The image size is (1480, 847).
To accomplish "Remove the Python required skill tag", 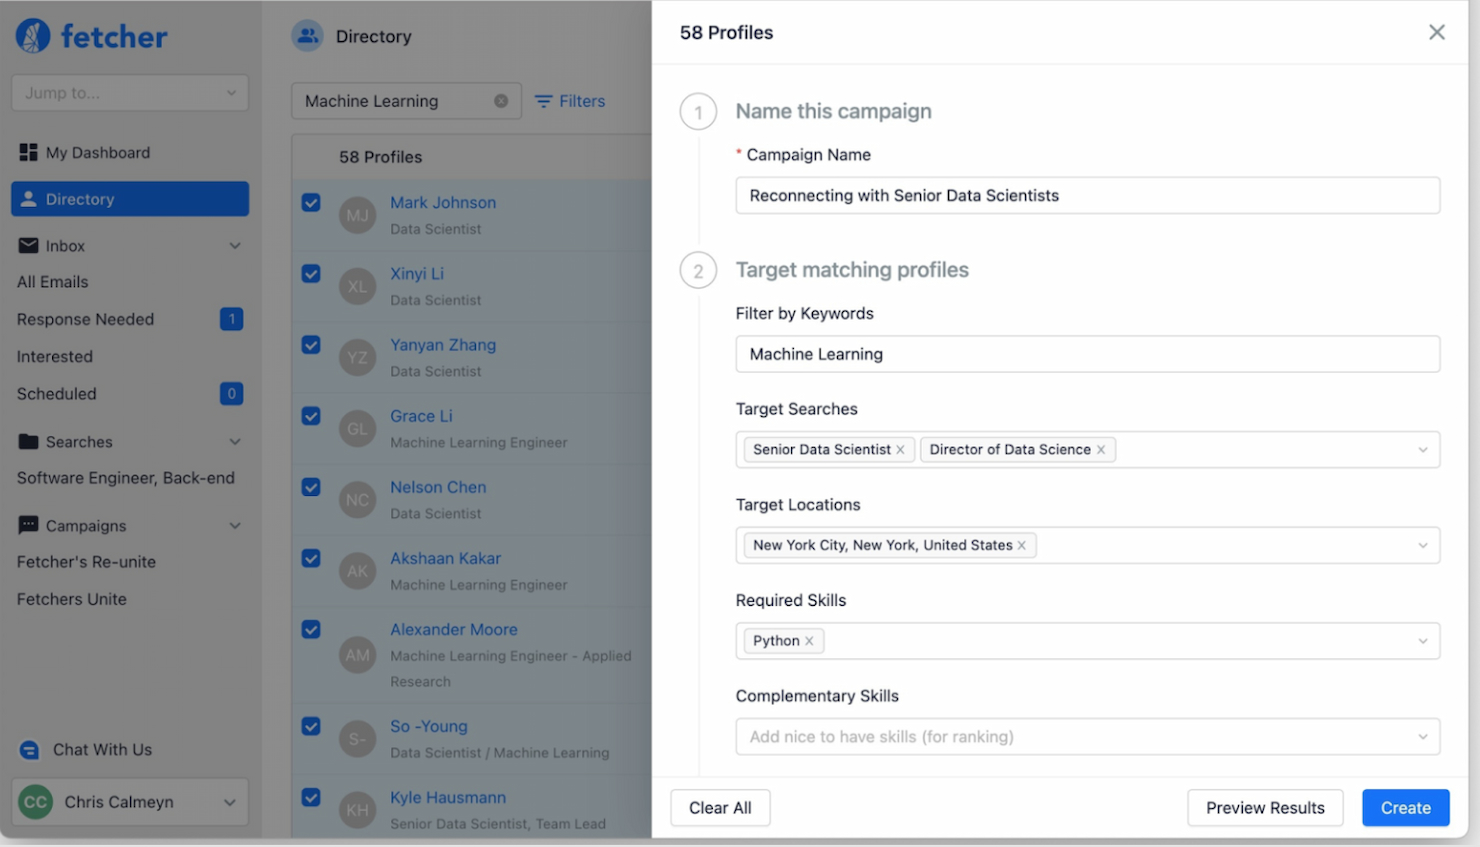I will (809, 640).
